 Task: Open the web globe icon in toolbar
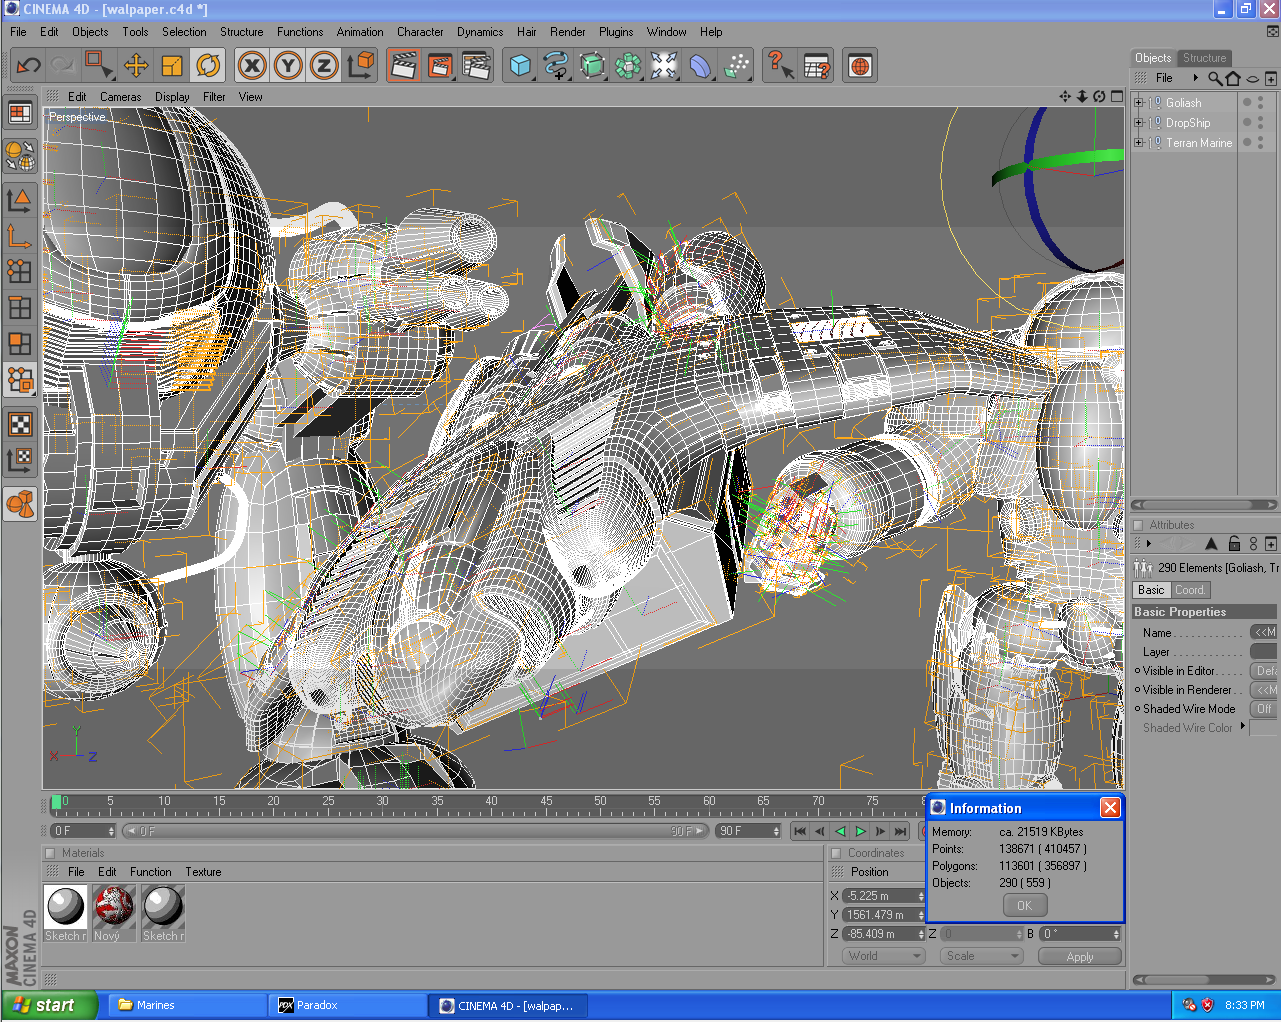pyautogui.click(x=860, y=66)
